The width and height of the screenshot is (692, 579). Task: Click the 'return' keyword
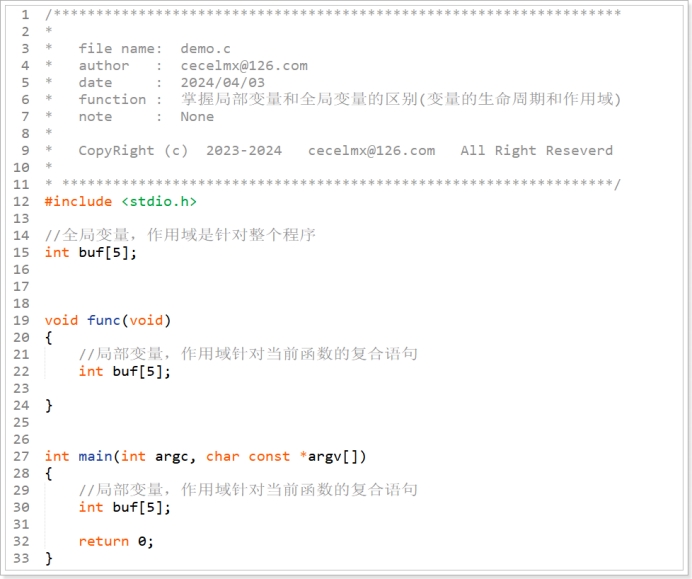(104, 541)
